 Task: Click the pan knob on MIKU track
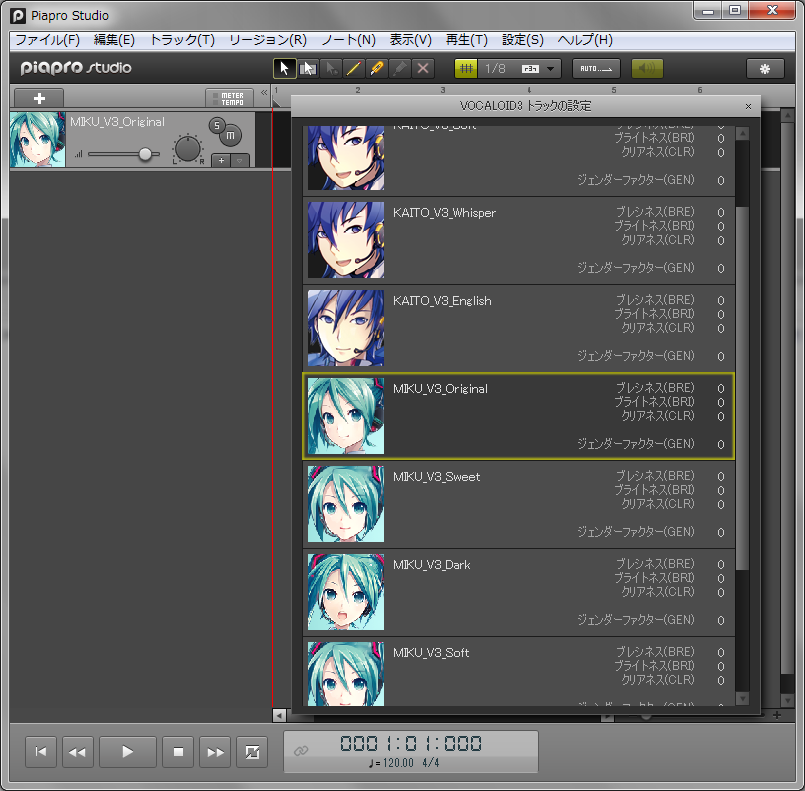point(187,149)
